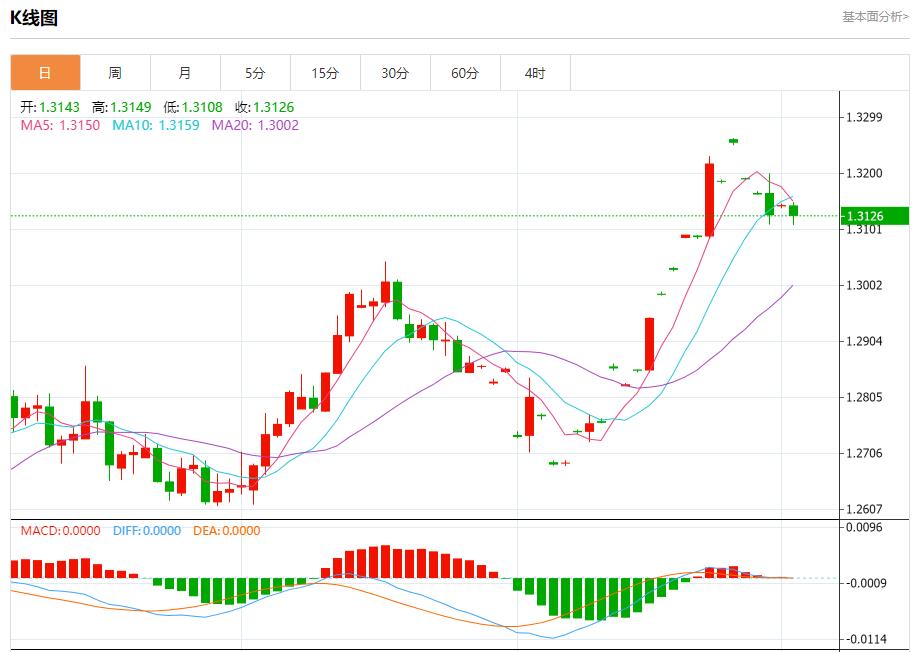Click the 1.3299 y-axis price label
This screenshot has width=915, height=652.
[864, 117]
